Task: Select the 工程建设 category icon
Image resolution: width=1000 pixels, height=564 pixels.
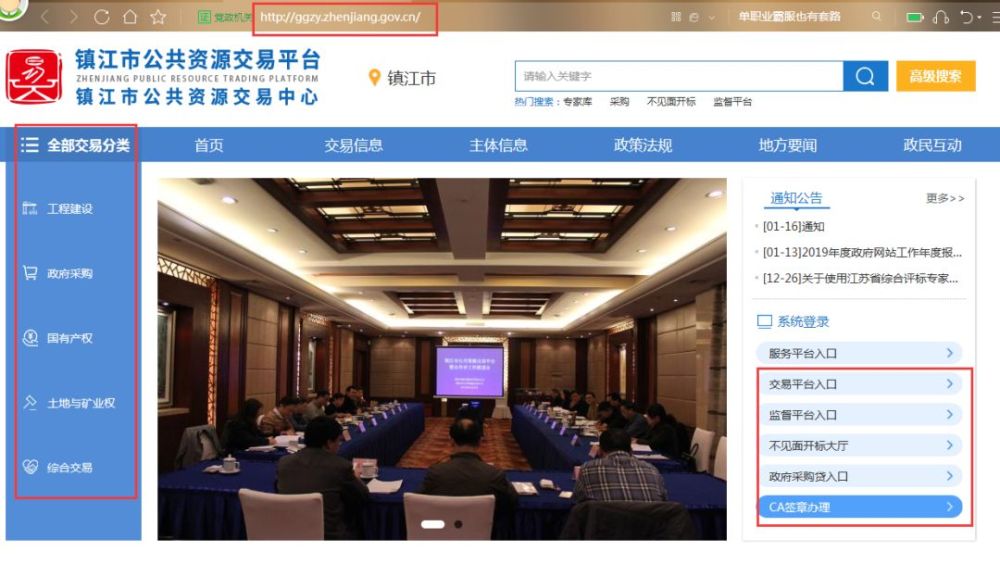Action: tap(30, 208)
